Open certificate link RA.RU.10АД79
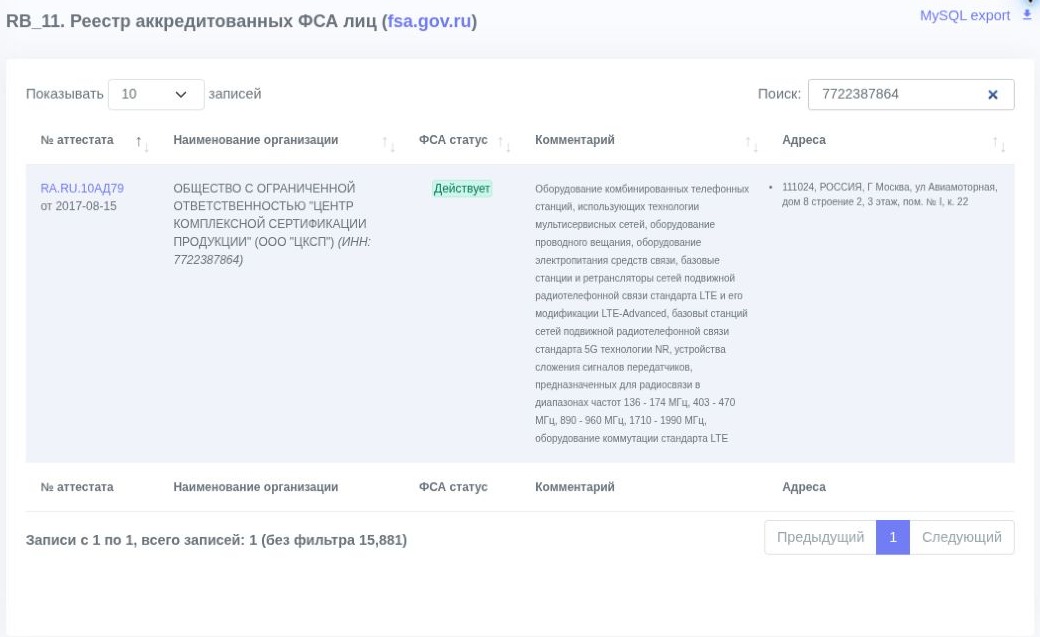1040x637 pixels. coord(82,188)
